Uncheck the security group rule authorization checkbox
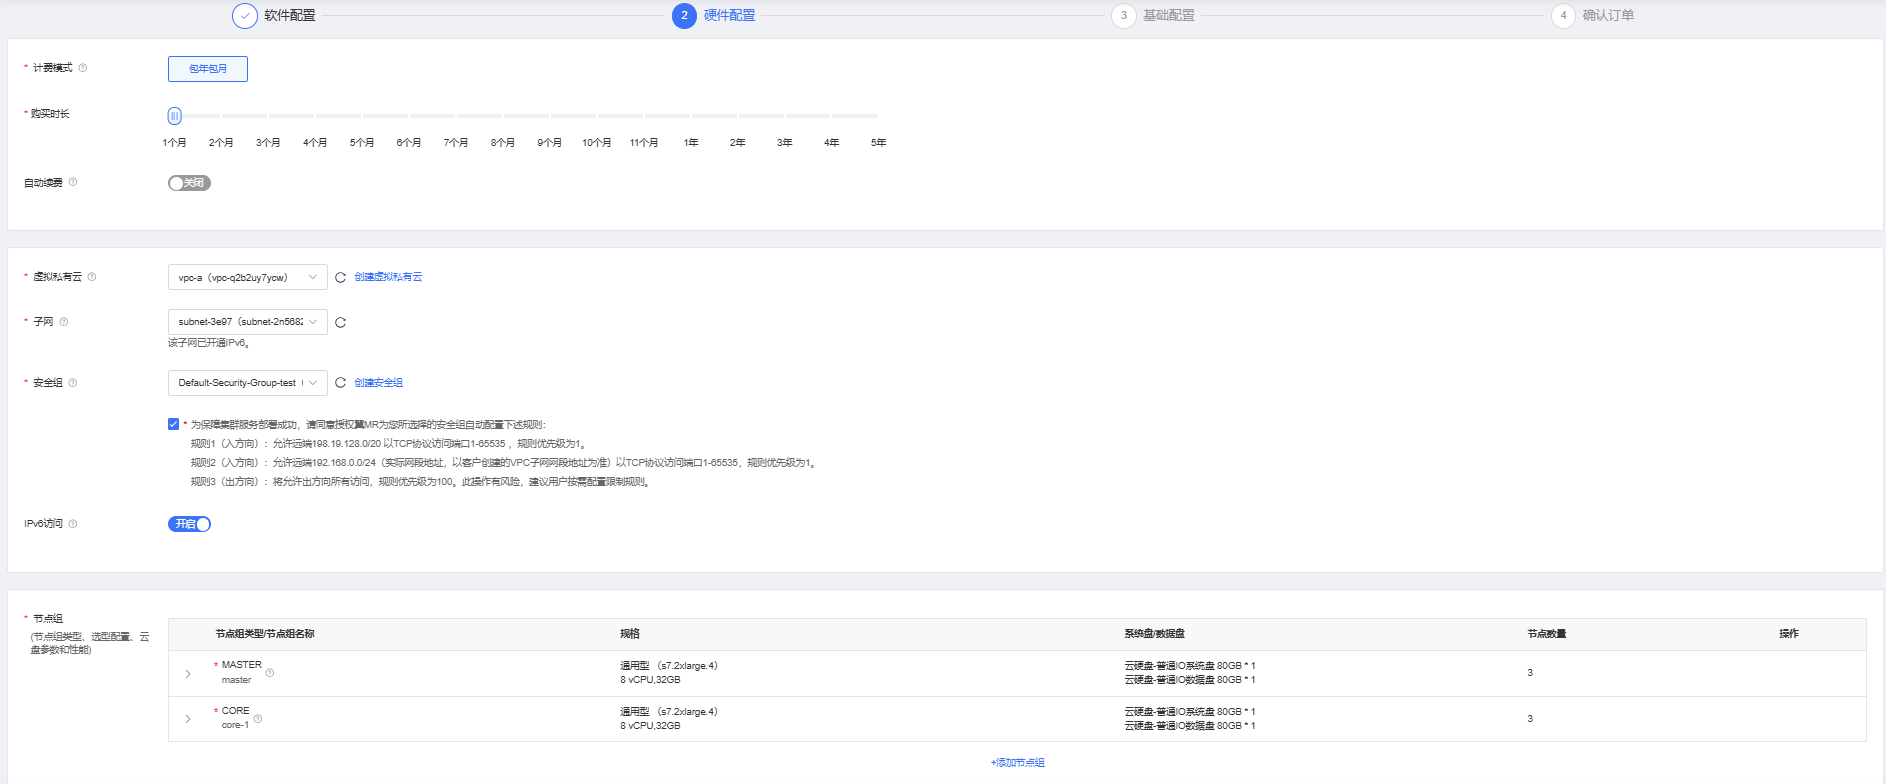 (174, 424)
